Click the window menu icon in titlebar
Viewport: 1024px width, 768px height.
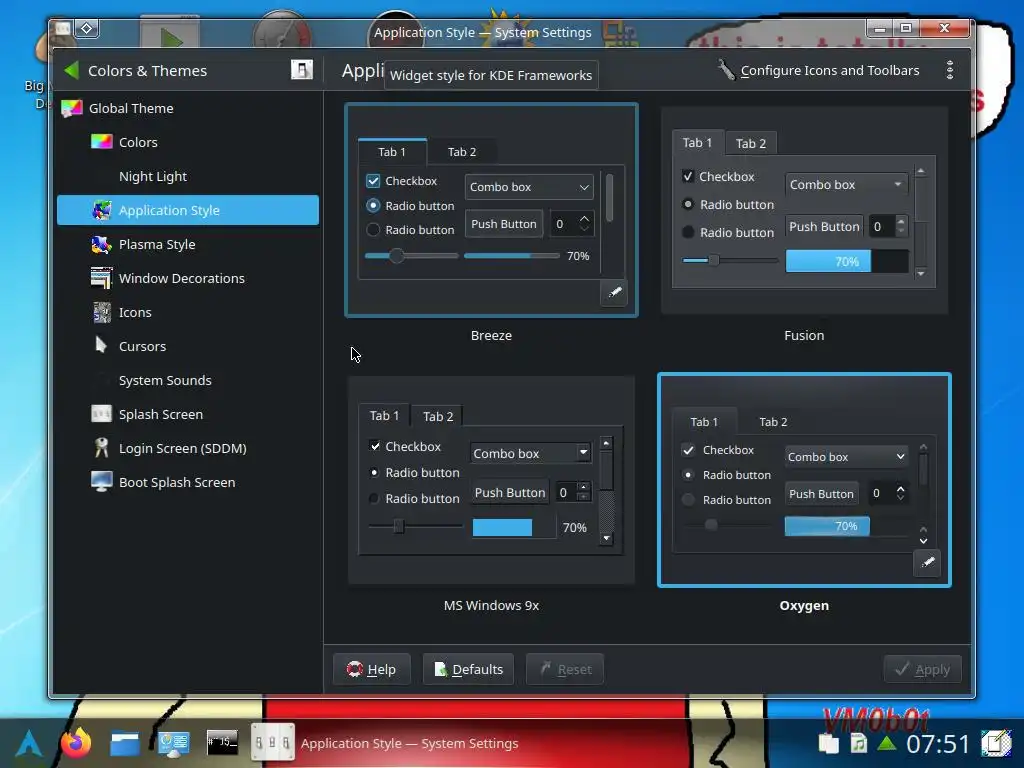click(63, 28)
